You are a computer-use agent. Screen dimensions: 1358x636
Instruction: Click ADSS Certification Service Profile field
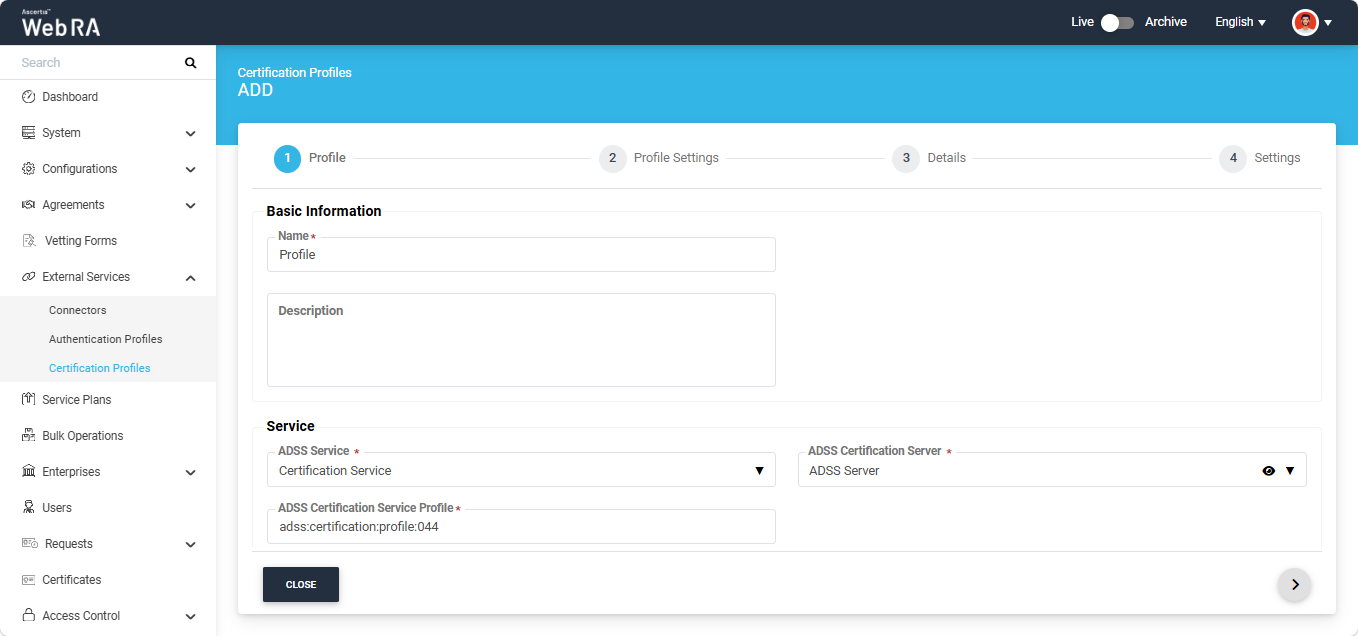tap(521, 527)
